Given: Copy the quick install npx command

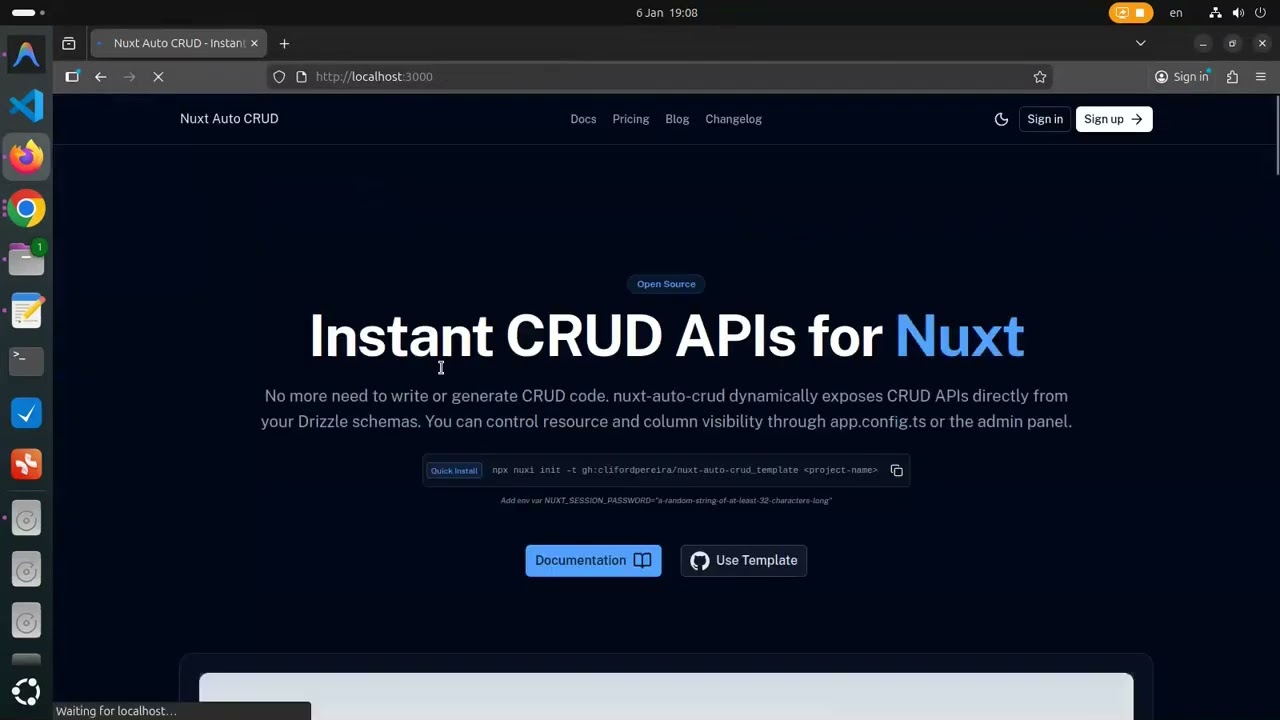Looking at the screenshot, I should pos(897,471).
